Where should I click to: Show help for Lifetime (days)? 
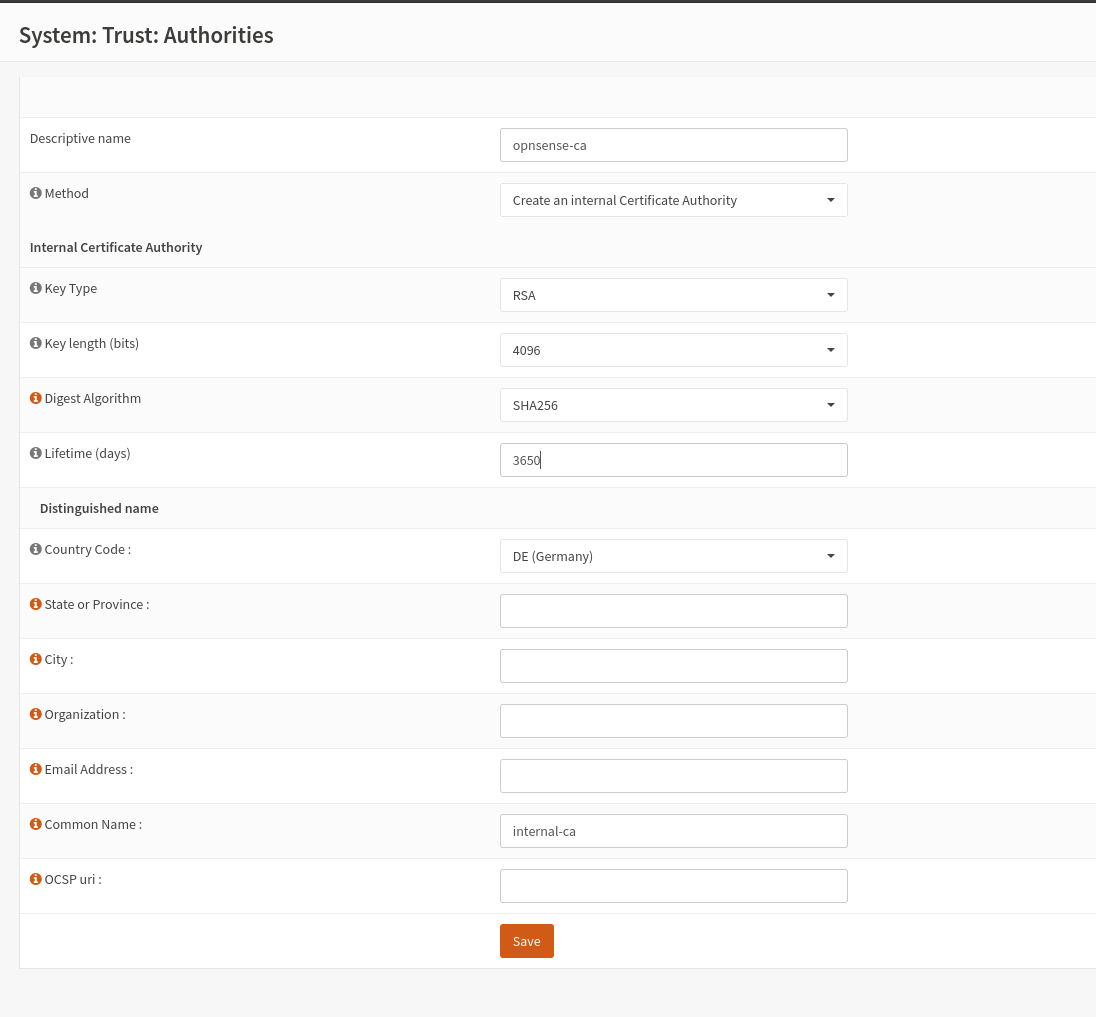coord(36,454)
